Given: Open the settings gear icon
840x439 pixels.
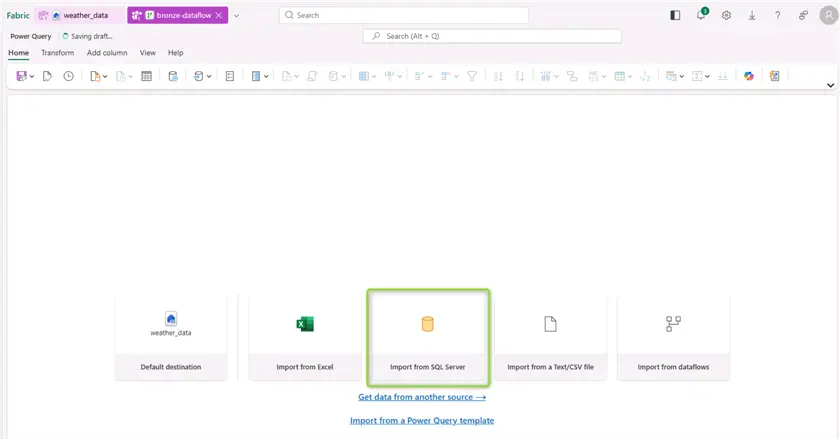Looking at the screenshot, I should click(x=726, y=15).
